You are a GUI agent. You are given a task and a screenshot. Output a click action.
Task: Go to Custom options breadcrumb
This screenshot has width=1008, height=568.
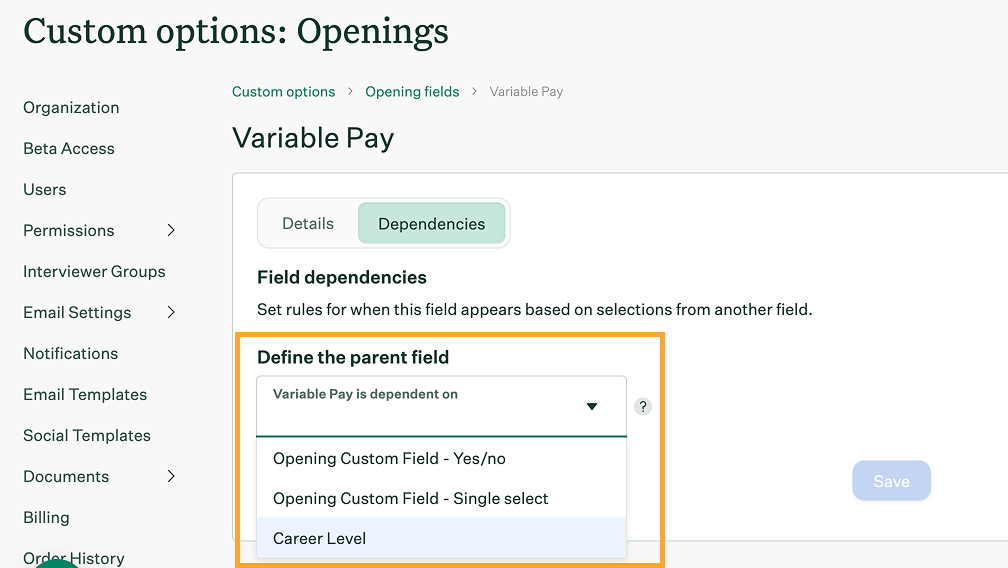click(x=283, y=92)
